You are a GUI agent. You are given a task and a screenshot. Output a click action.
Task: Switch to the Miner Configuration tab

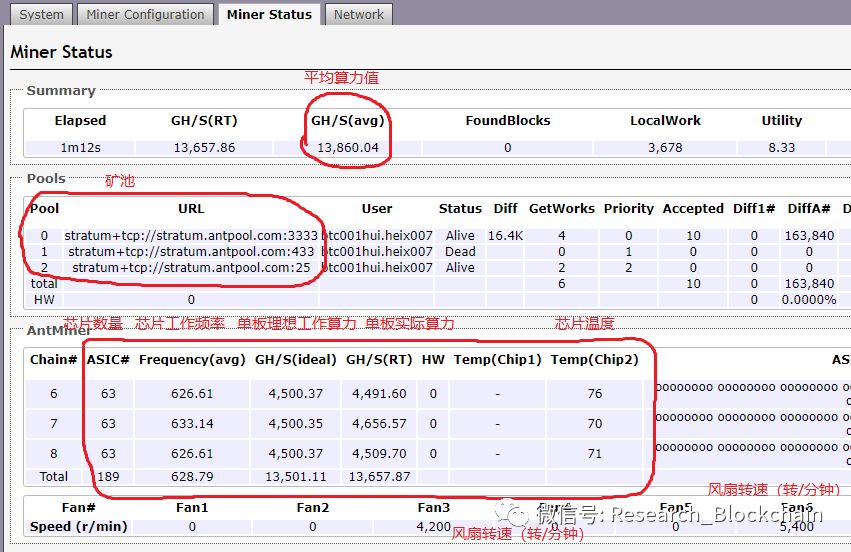145,15
